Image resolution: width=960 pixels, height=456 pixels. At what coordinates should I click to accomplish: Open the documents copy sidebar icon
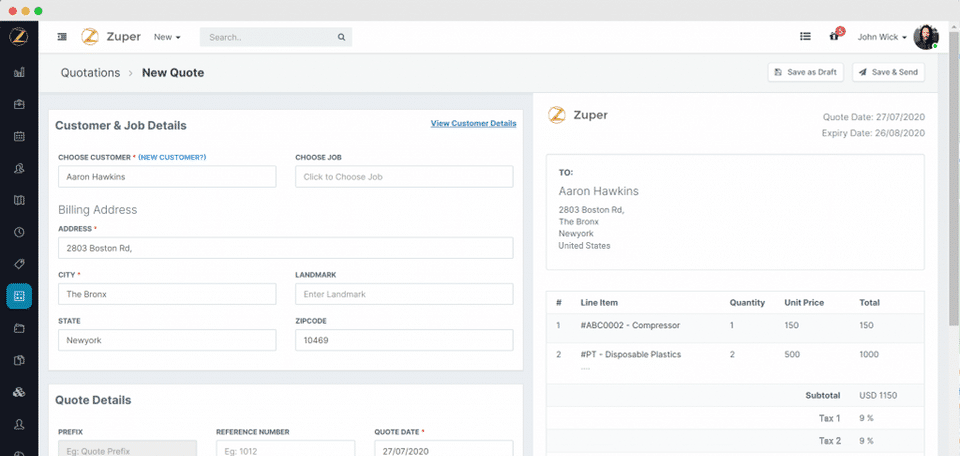[19, 360]
